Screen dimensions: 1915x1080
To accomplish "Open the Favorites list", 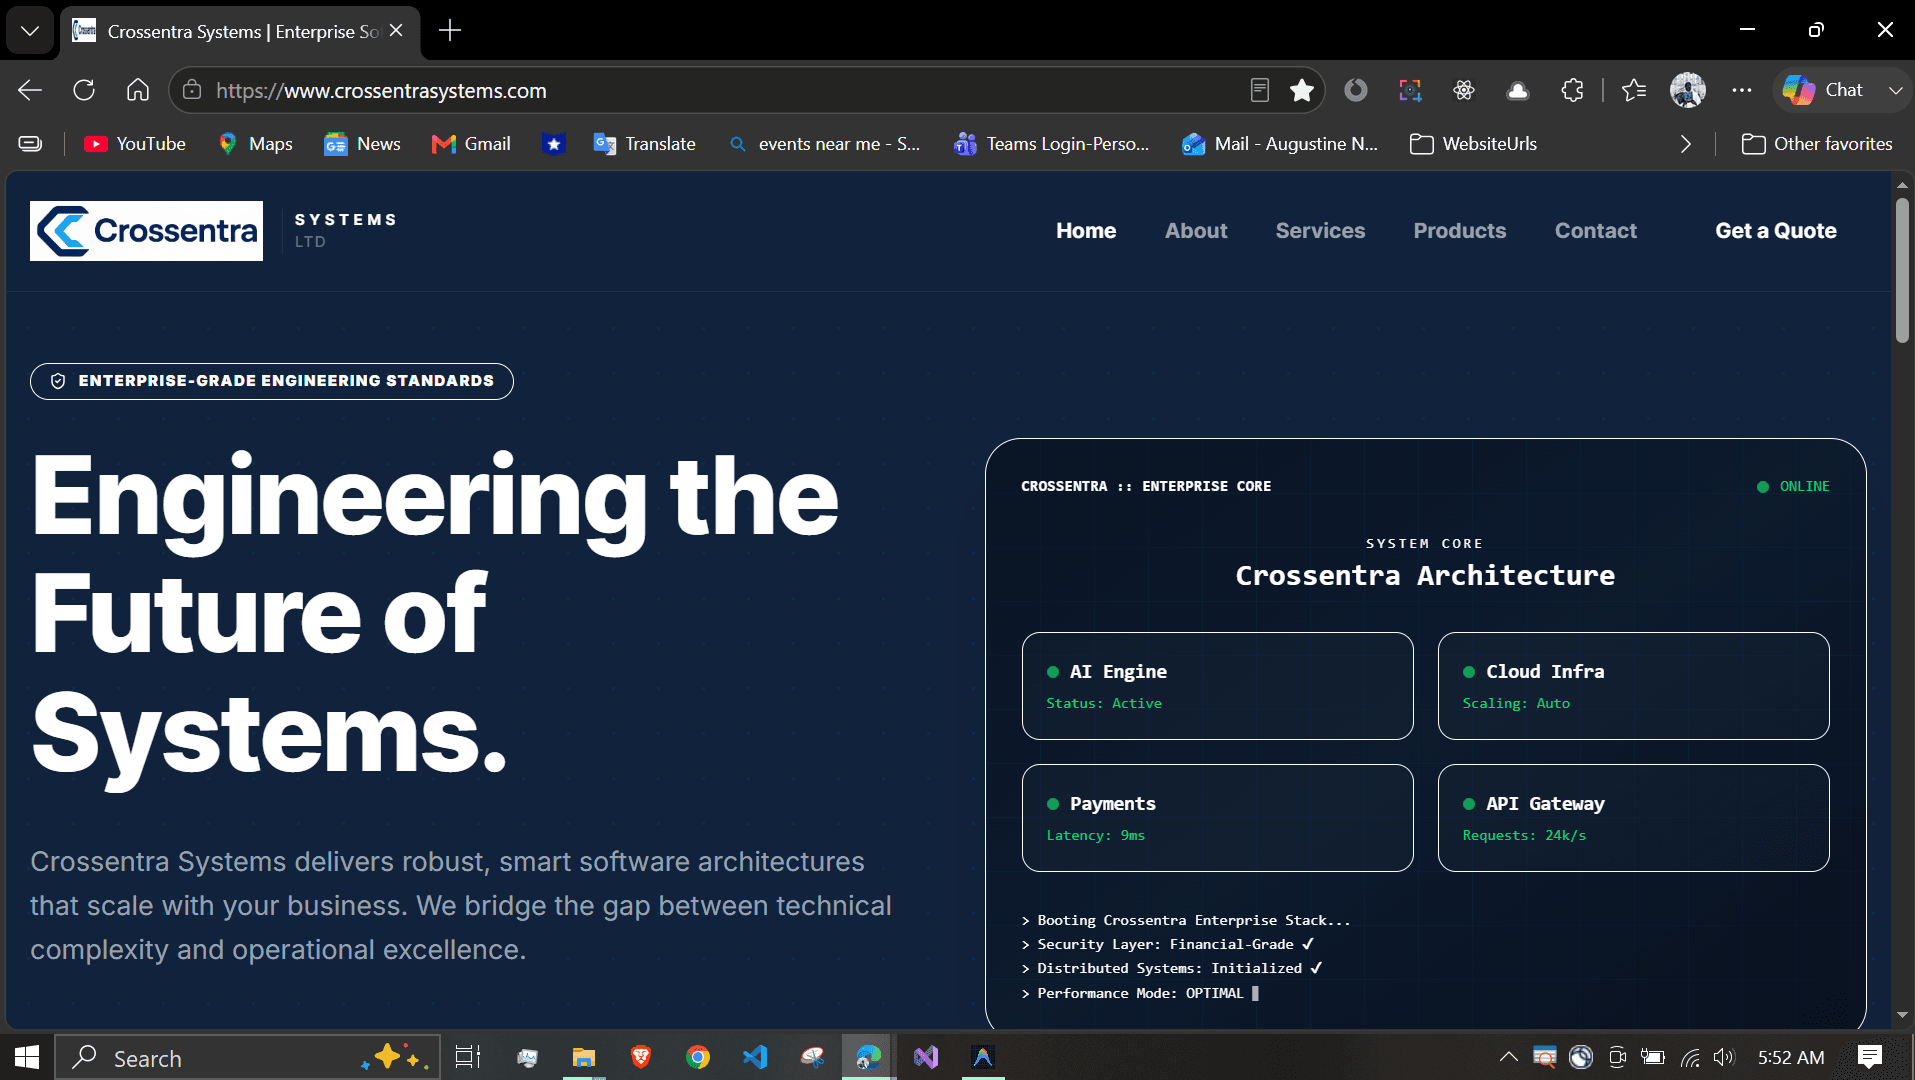I will tap(1634, 90).
